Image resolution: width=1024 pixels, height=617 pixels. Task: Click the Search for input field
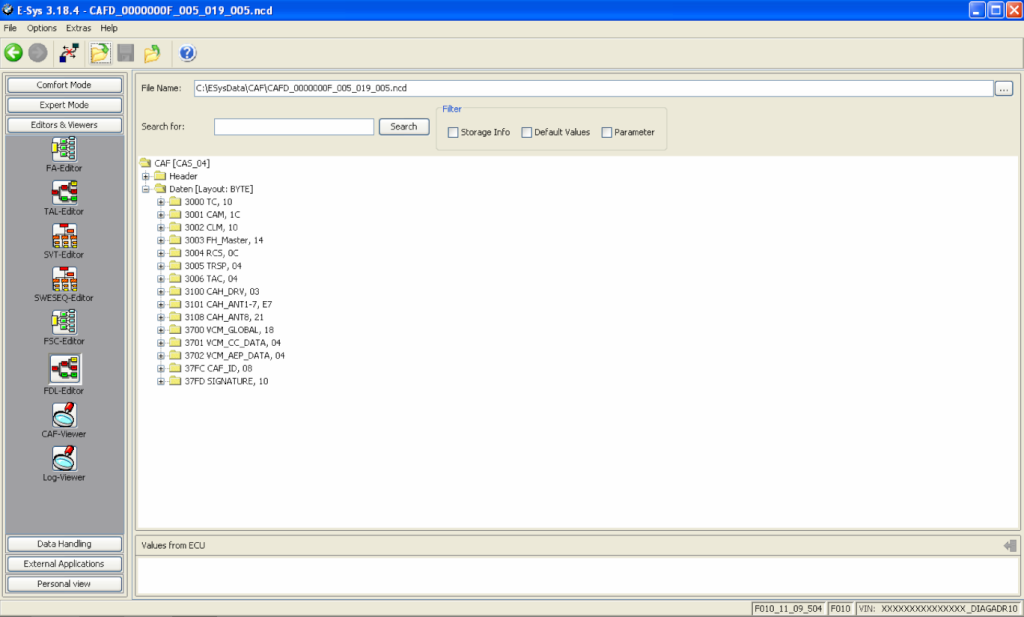click(294, 127)
